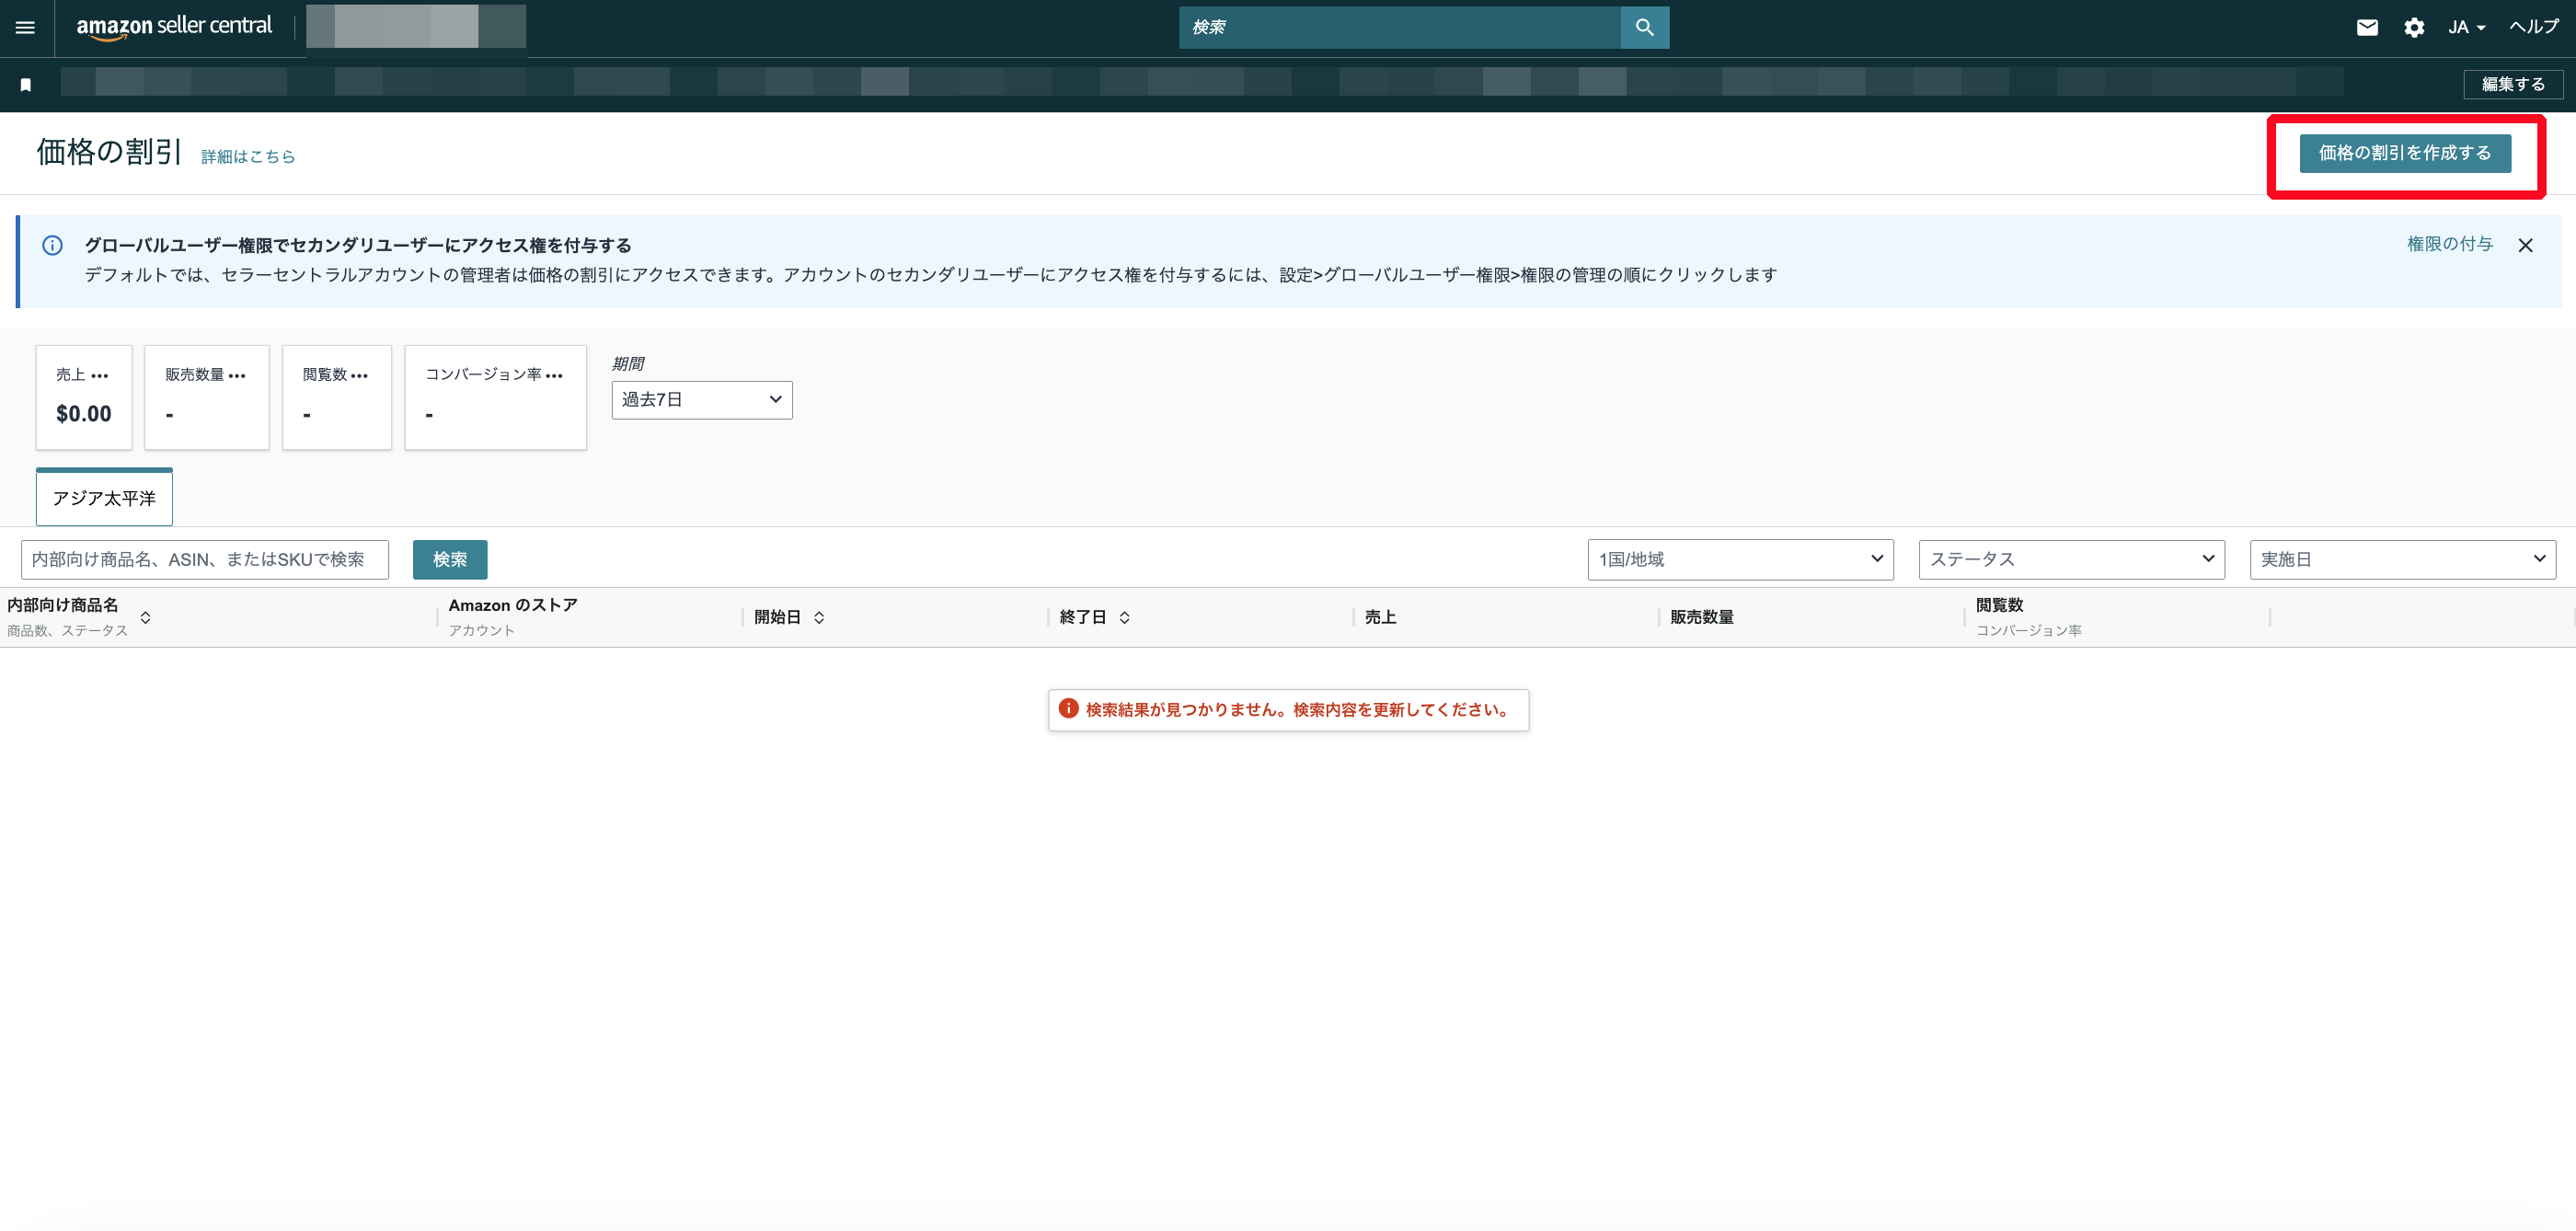Click the 編集する button

pyautogui.click(x=2513, y=85)
